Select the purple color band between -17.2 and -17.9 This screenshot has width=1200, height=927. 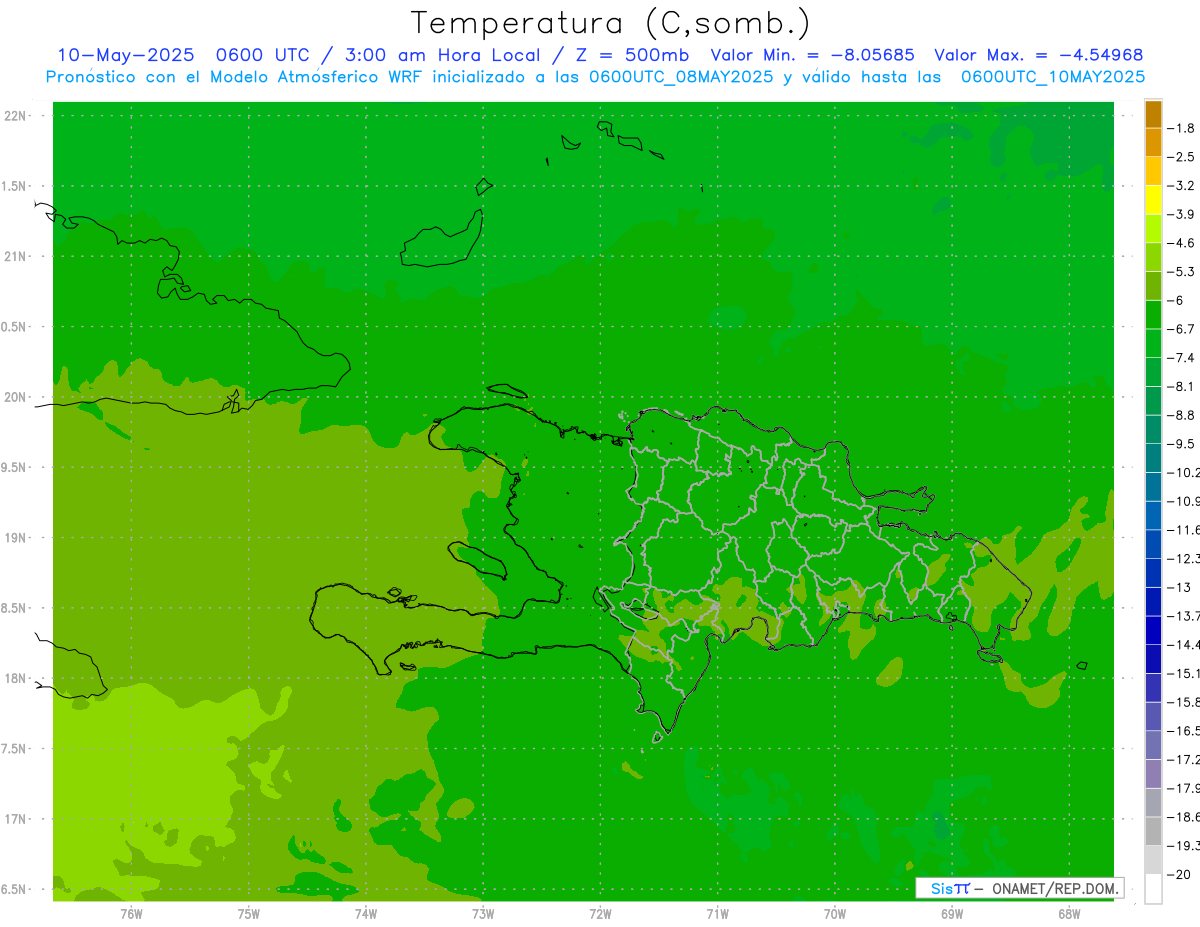1153,774
